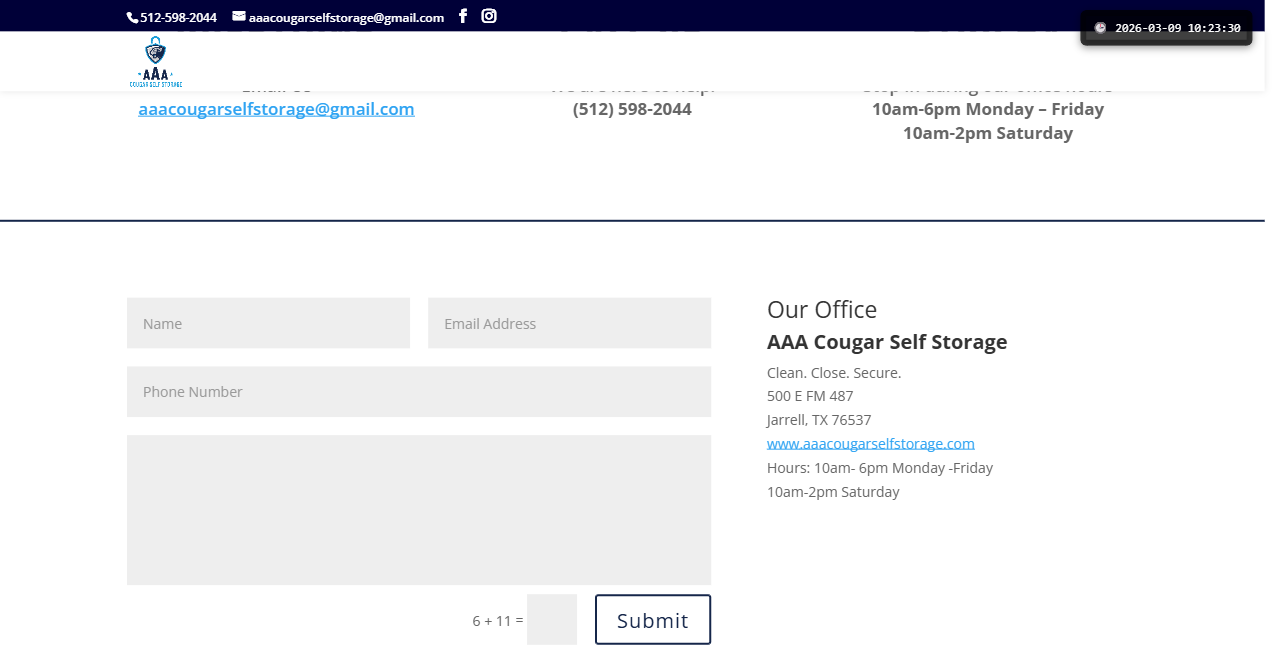Screen dimensions: 1280x665
Task: Click the bold "10am-2pm Saturday" text
Action: point(988,133)
